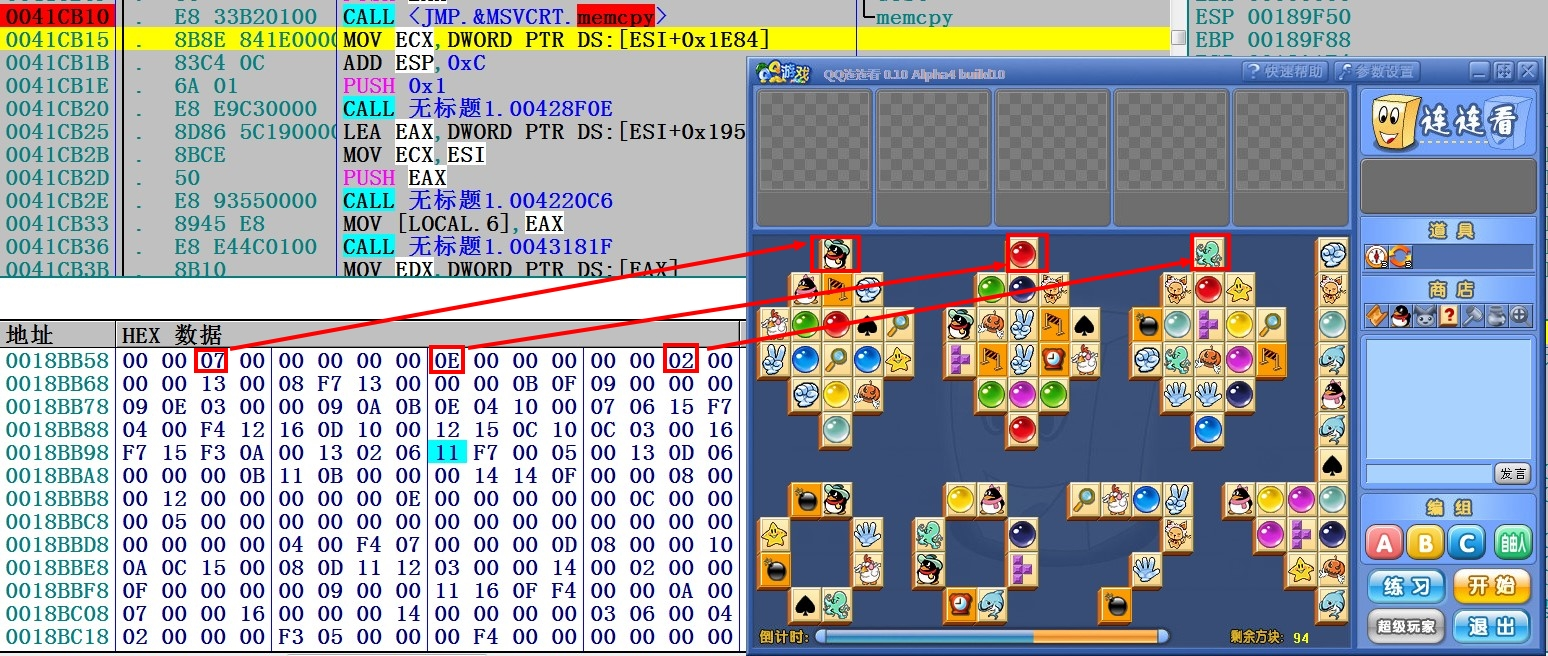The image size is (1548, 656).
Task: Buy the orange ticket item in 商店
Action: point(1376,316)
